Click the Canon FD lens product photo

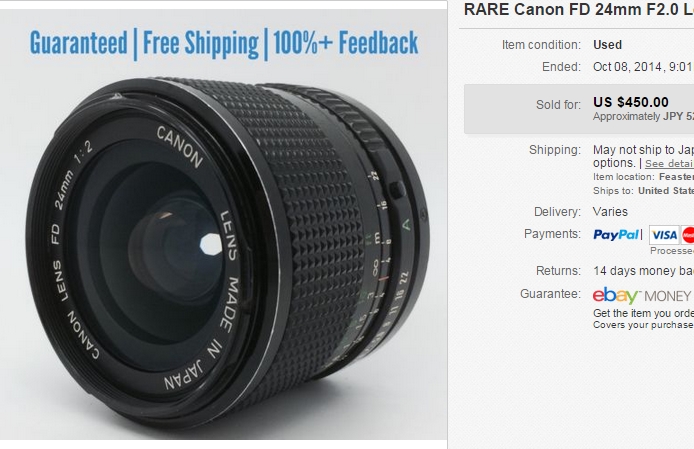click(x=223, y=225)
